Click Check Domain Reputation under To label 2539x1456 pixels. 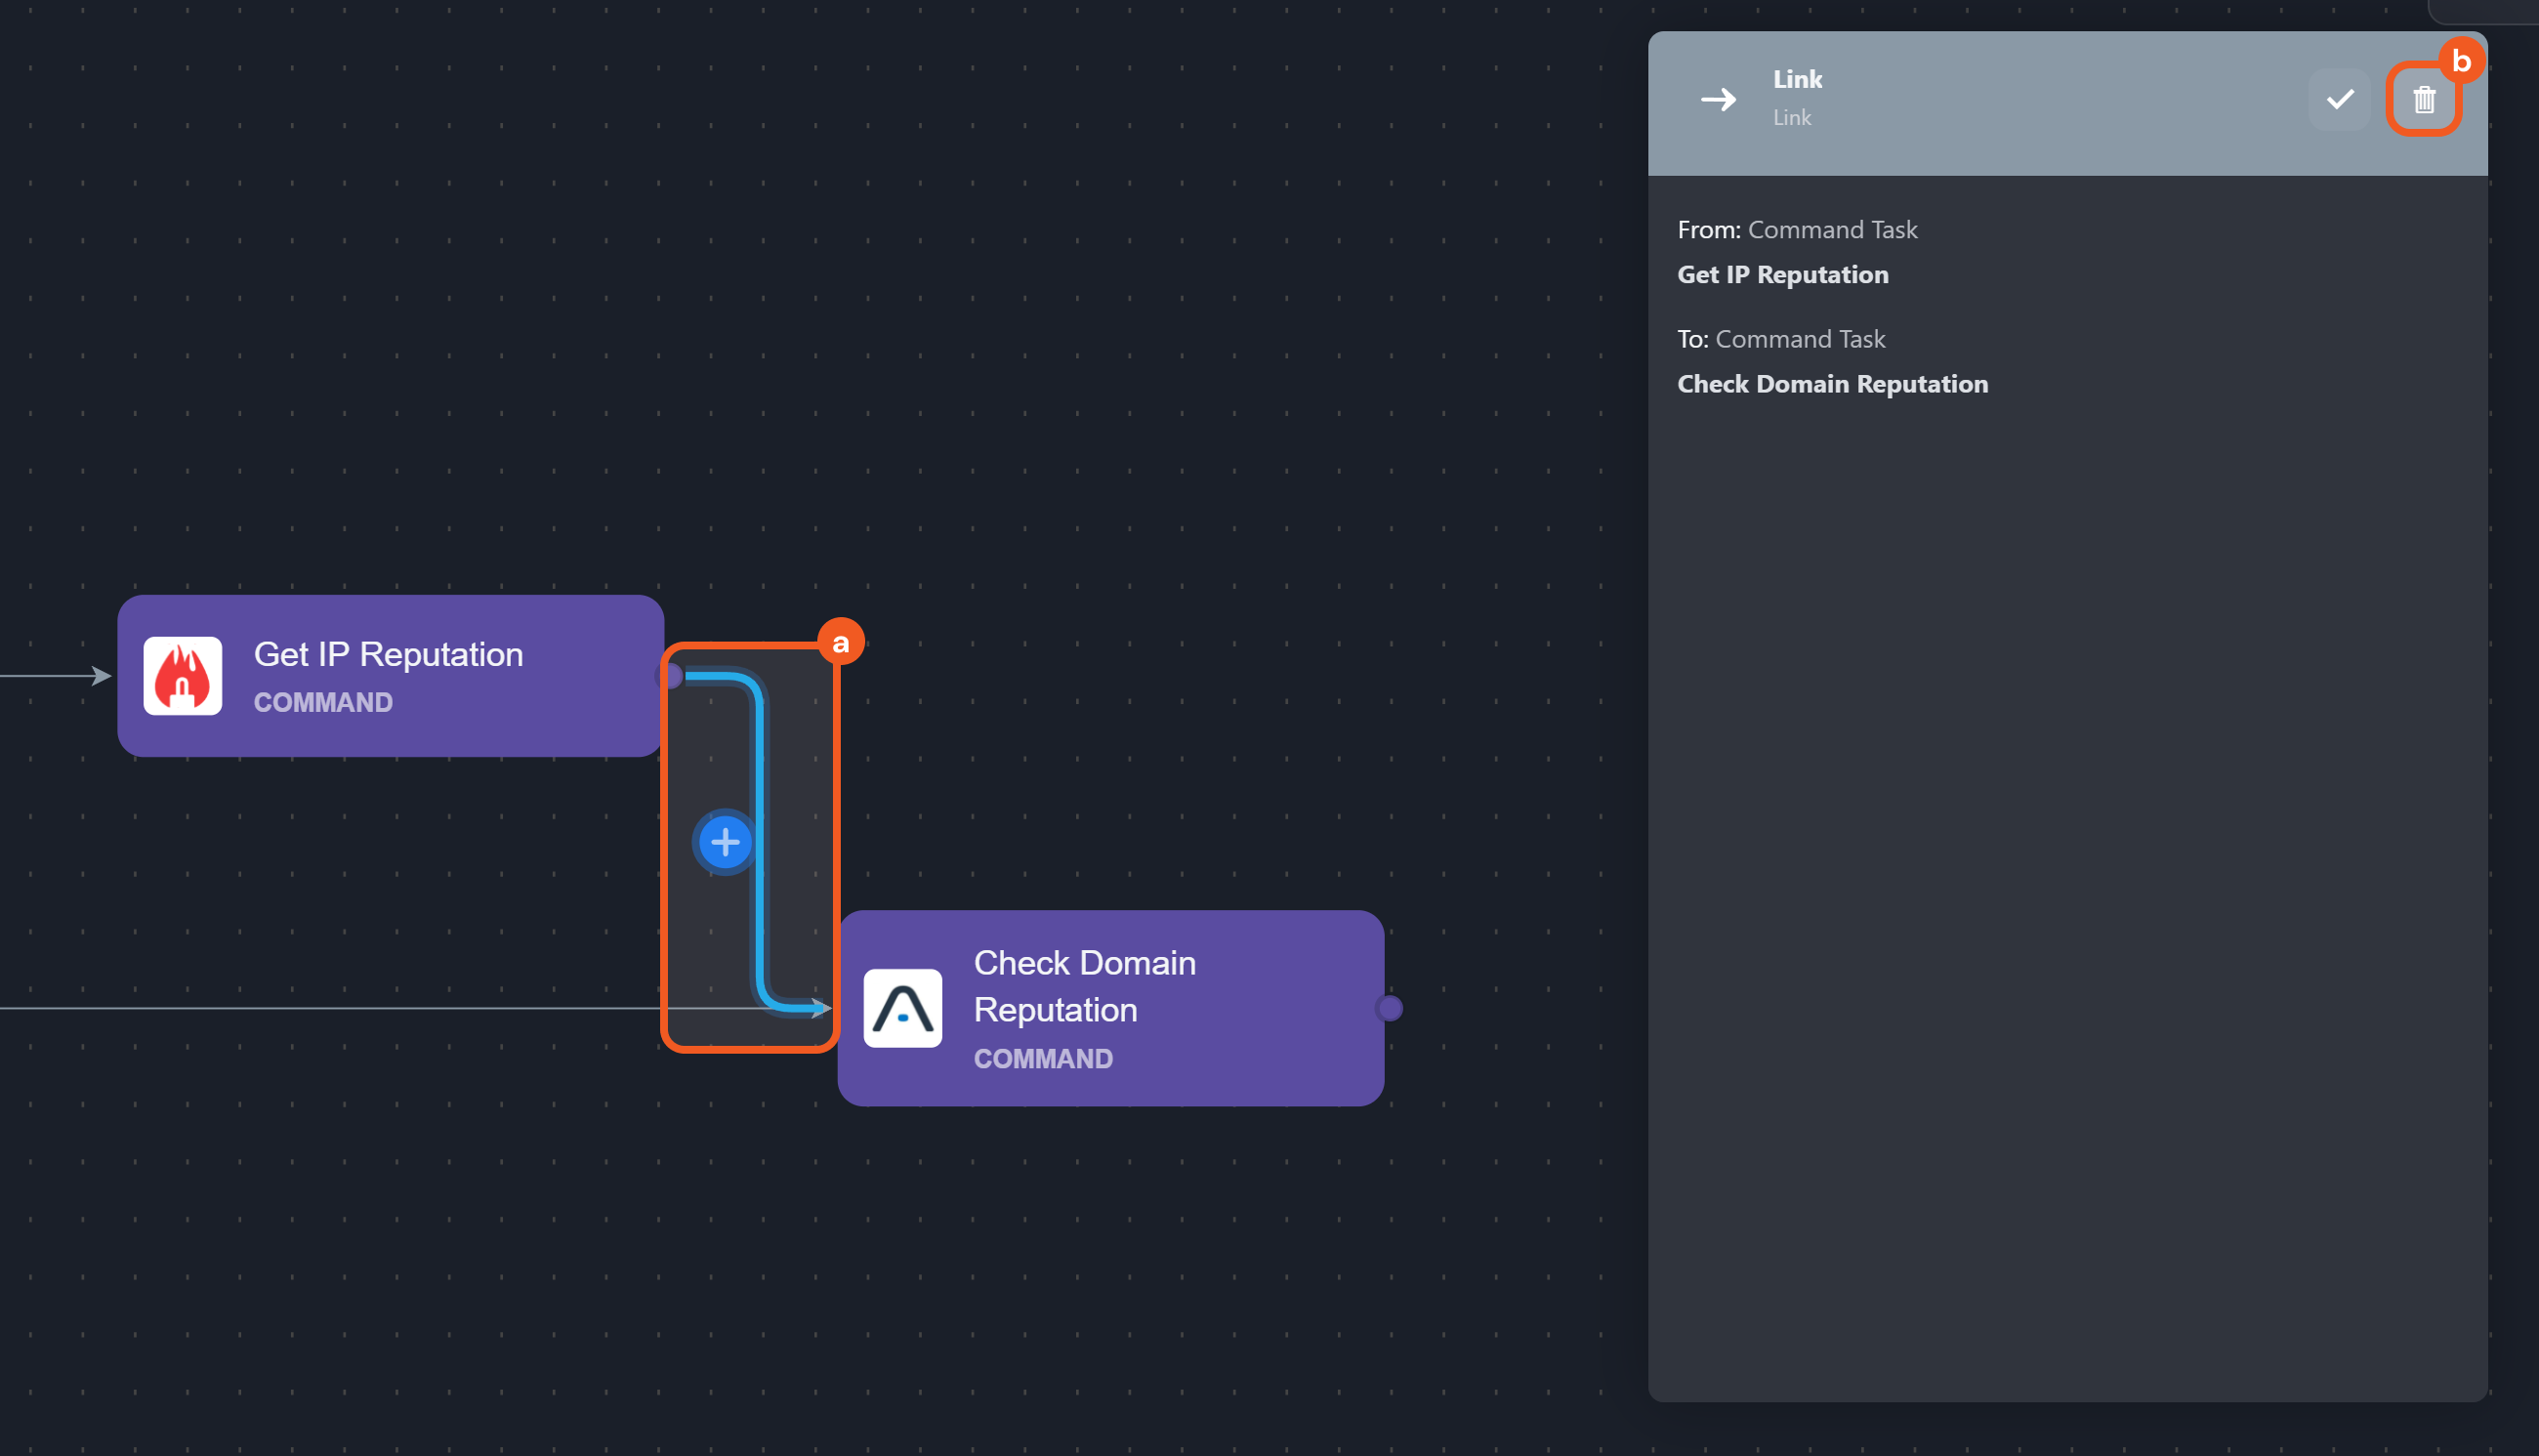click(1832, 384)
